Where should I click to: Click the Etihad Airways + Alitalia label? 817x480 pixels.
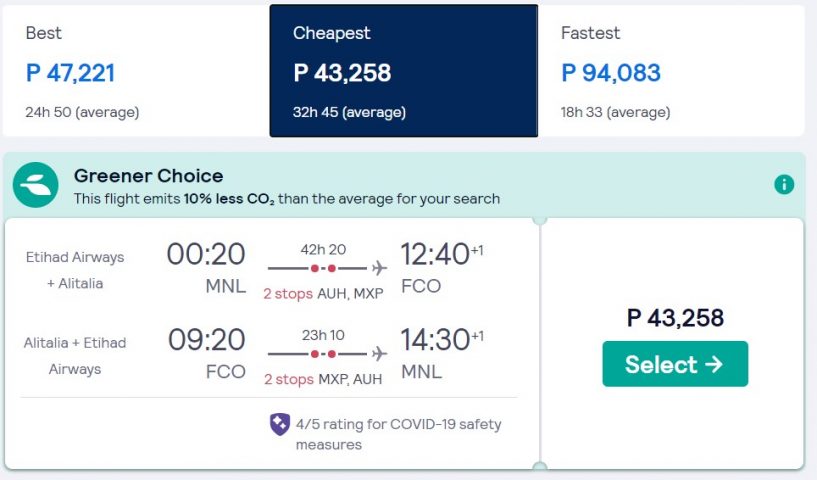[x=75, y=270]
